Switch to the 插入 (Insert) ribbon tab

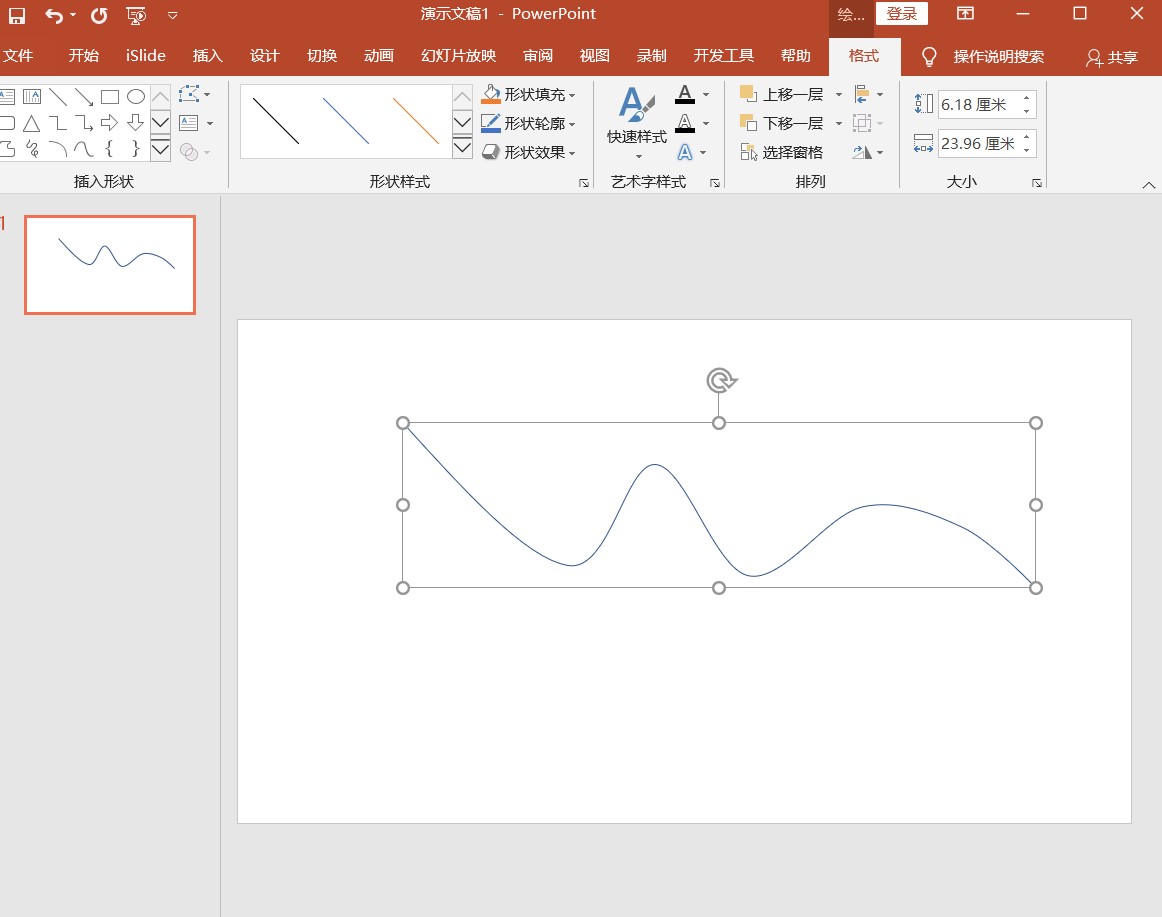click(x=207, y=56)
